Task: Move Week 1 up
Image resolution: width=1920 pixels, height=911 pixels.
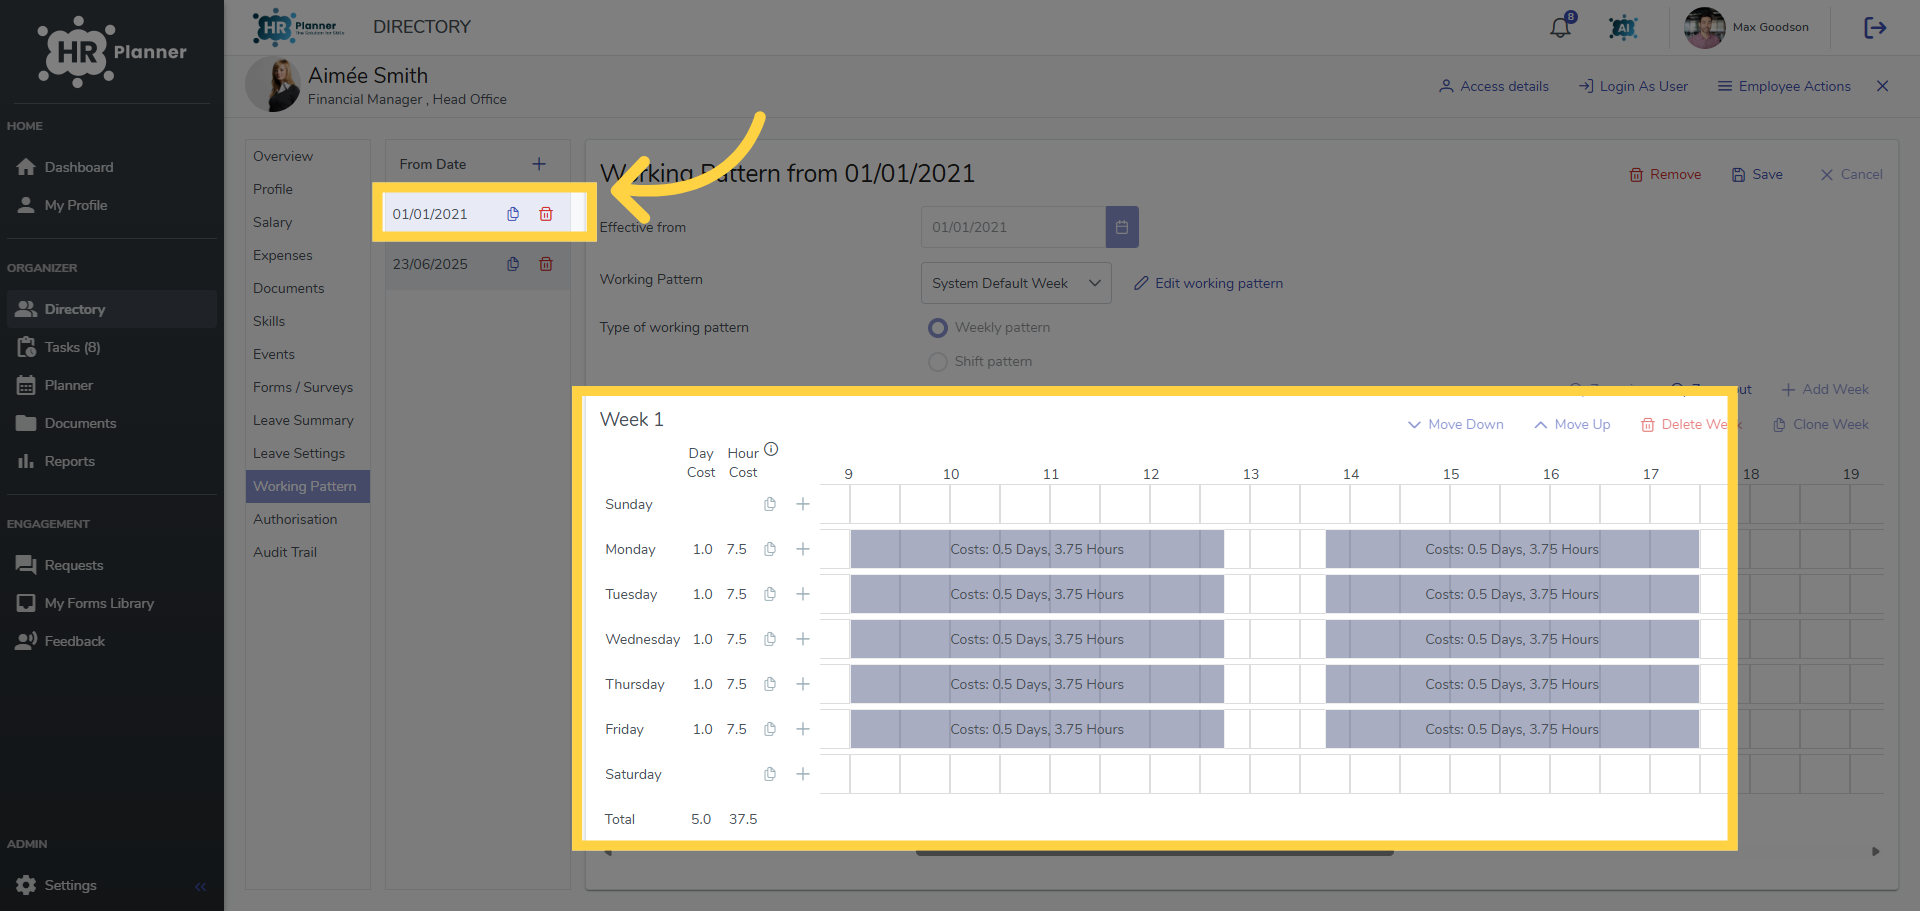Action: [x=1572, y=425]
